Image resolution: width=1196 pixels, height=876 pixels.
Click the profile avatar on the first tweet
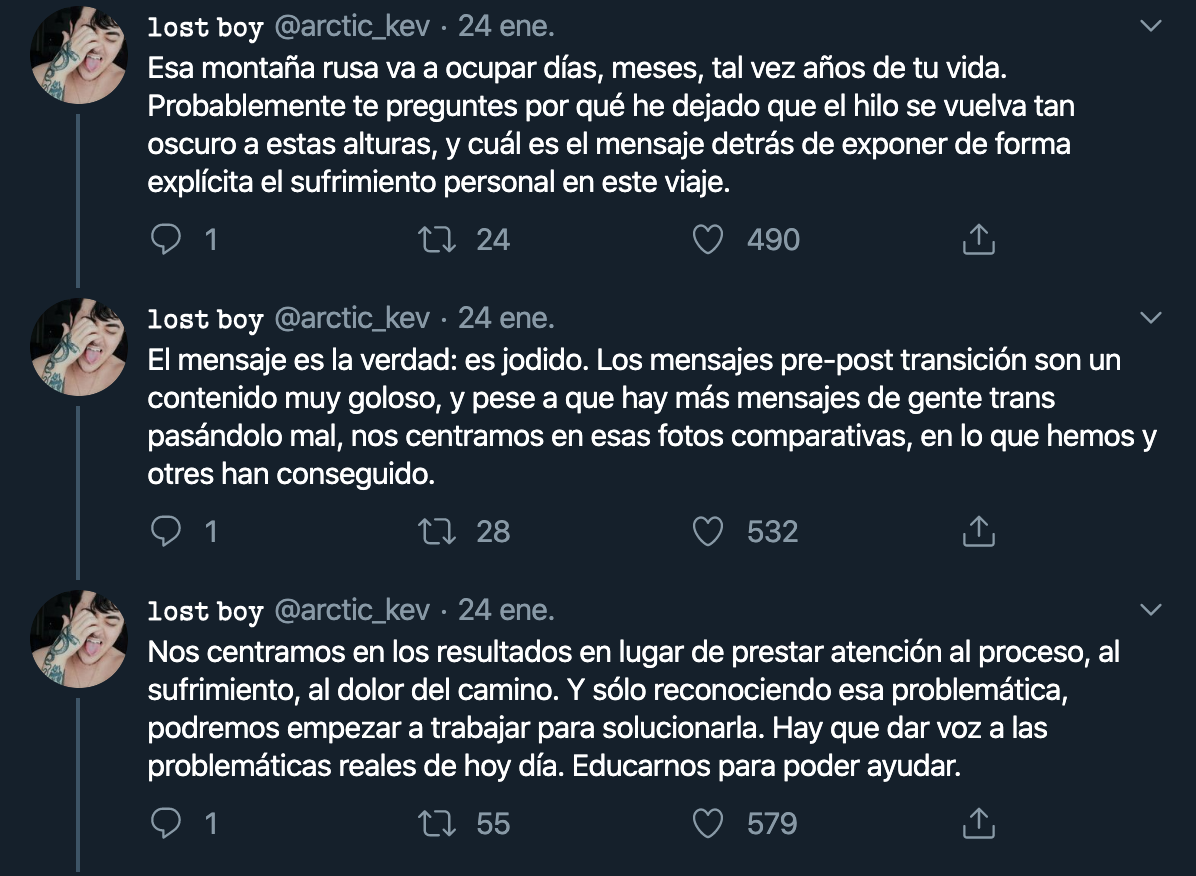(79, 55)
